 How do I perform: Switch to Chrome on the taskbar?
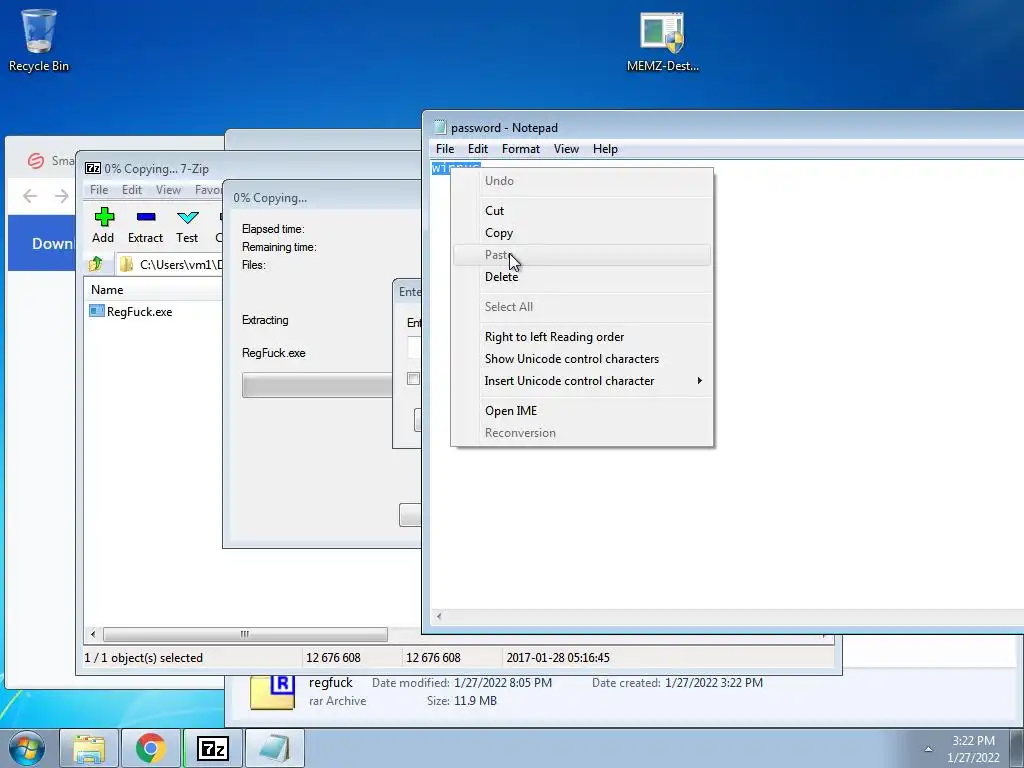tap(151, 748)
